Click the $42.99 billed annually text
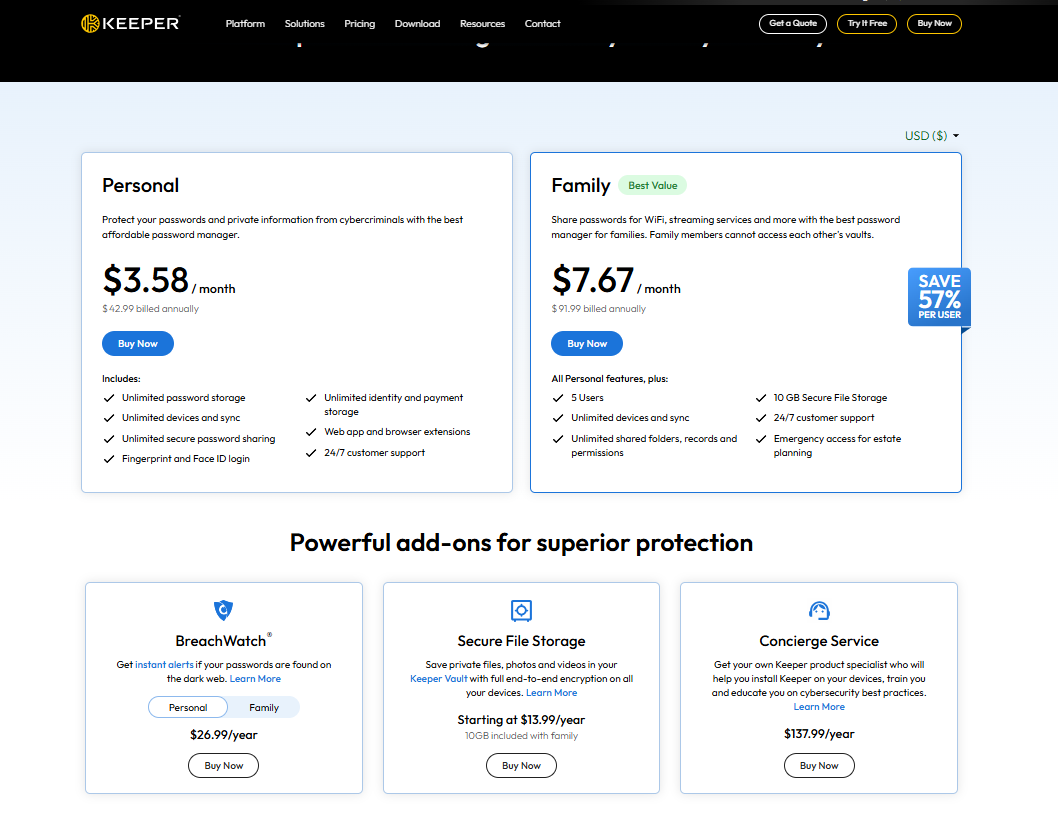Image resolution: width=1058 pixels, height=831 pixels. [150, 309]
